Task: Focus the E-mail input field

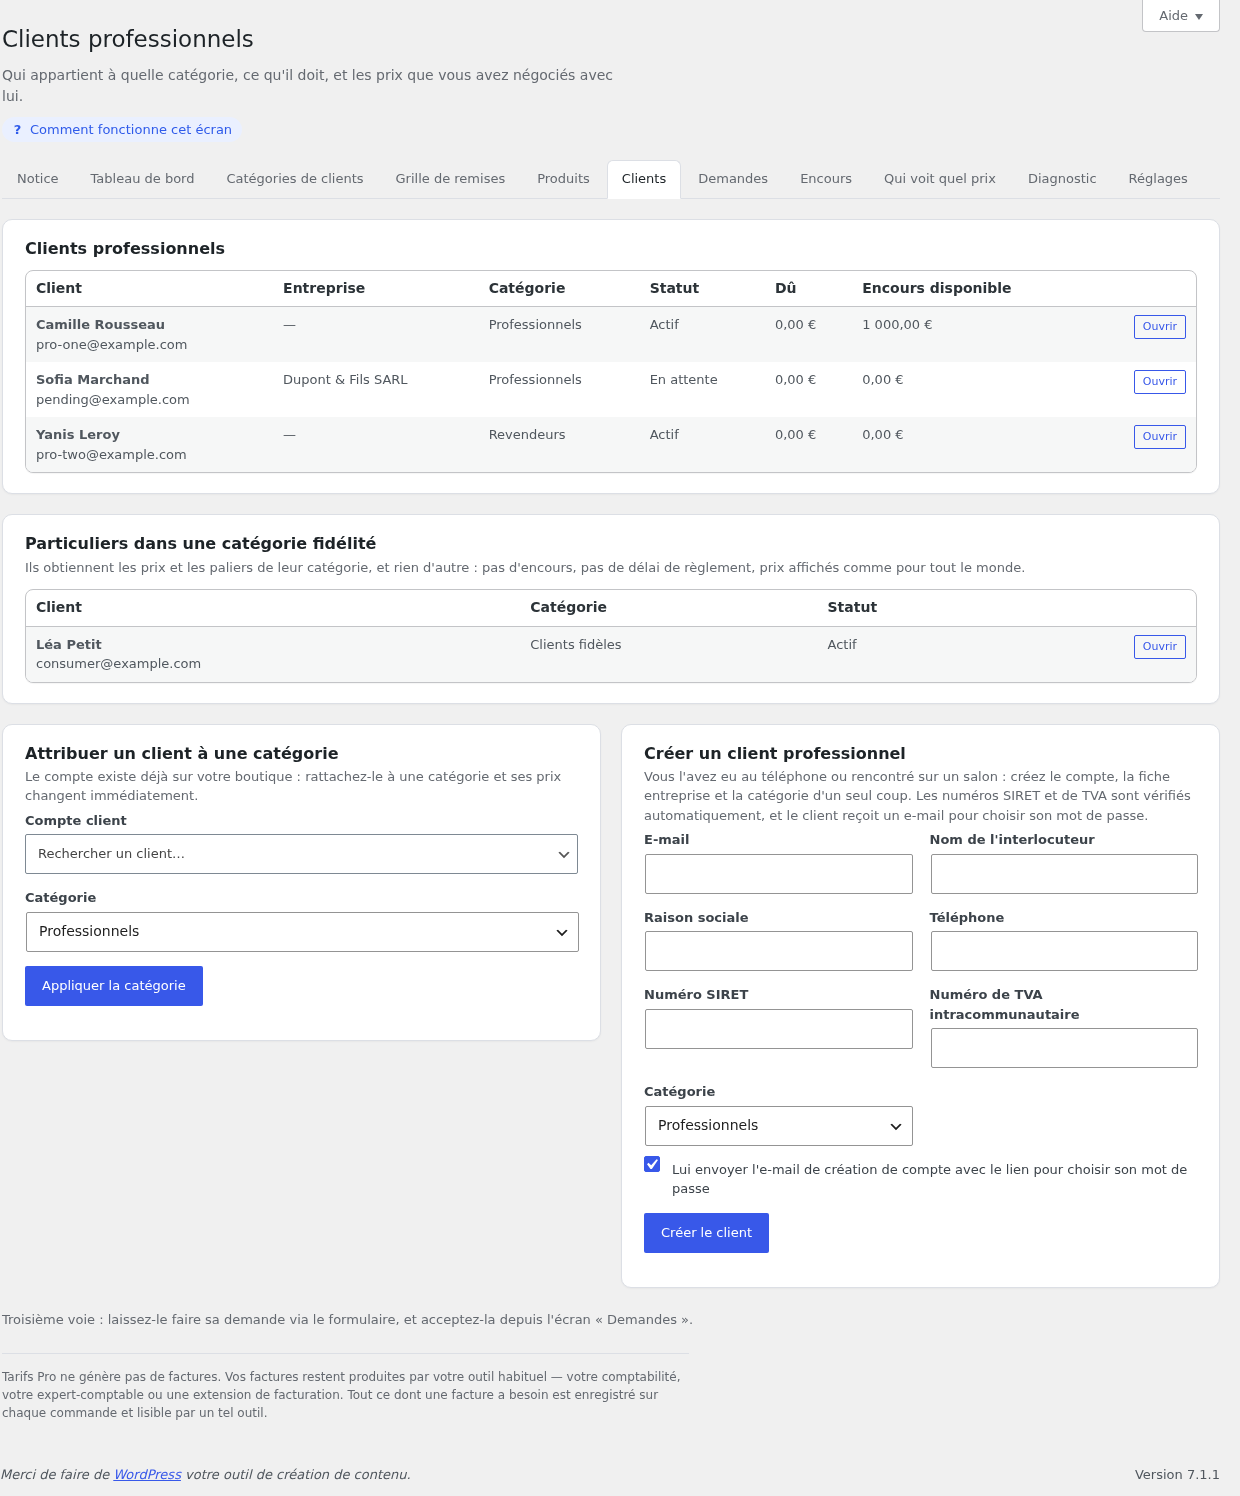Action: [778, 874]
